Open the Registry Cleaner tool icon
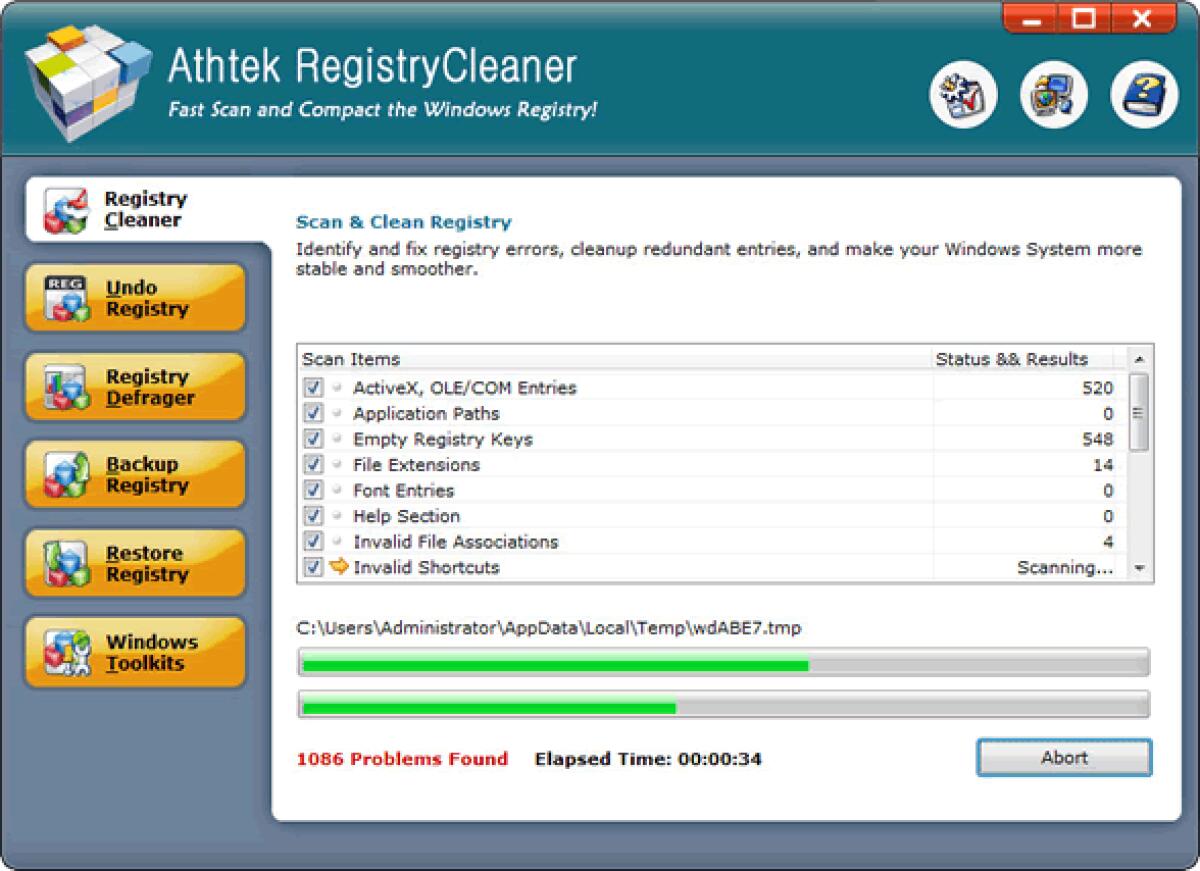The height and width of the screenshot is (871, 1200). tap(66, 208)
